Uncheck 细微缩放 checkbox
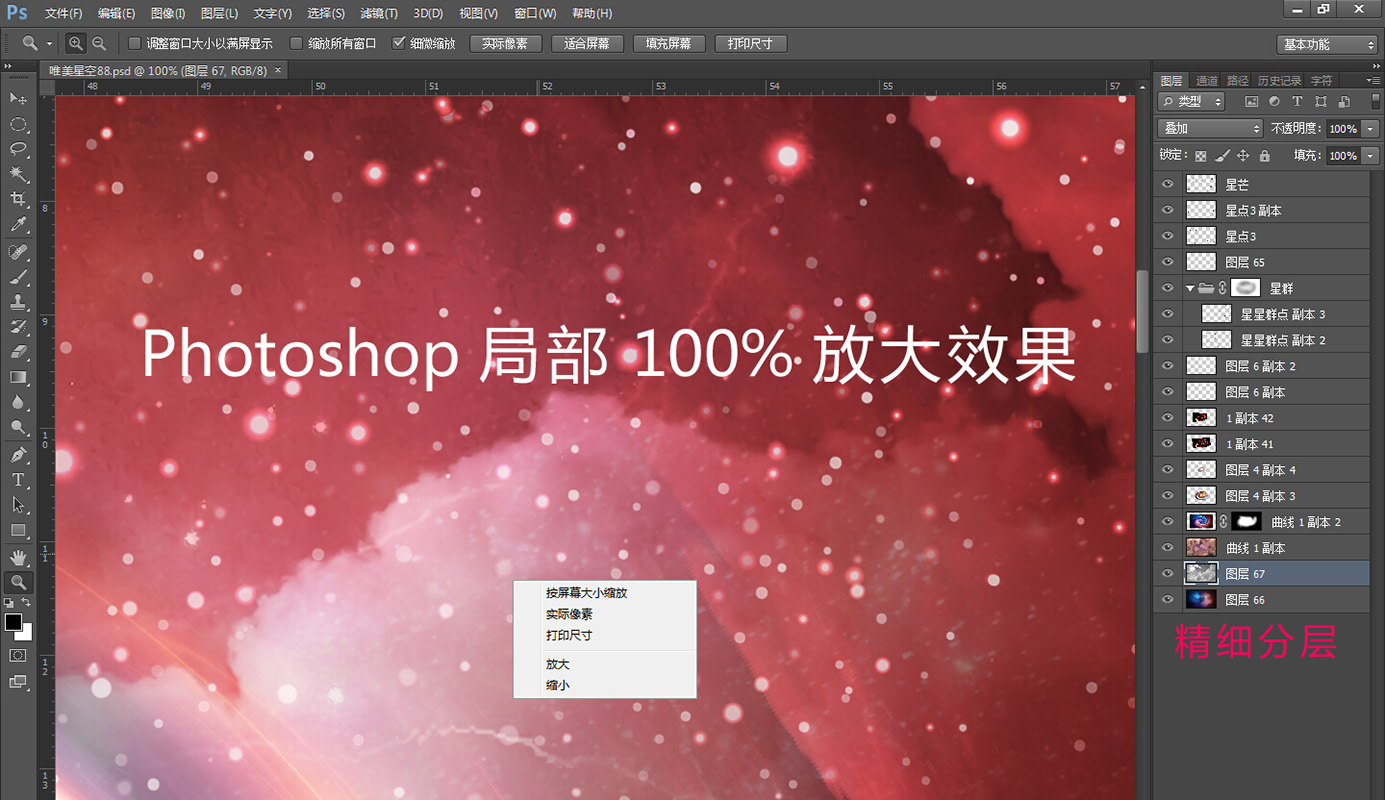The image size is (1385, 800). 399,43
